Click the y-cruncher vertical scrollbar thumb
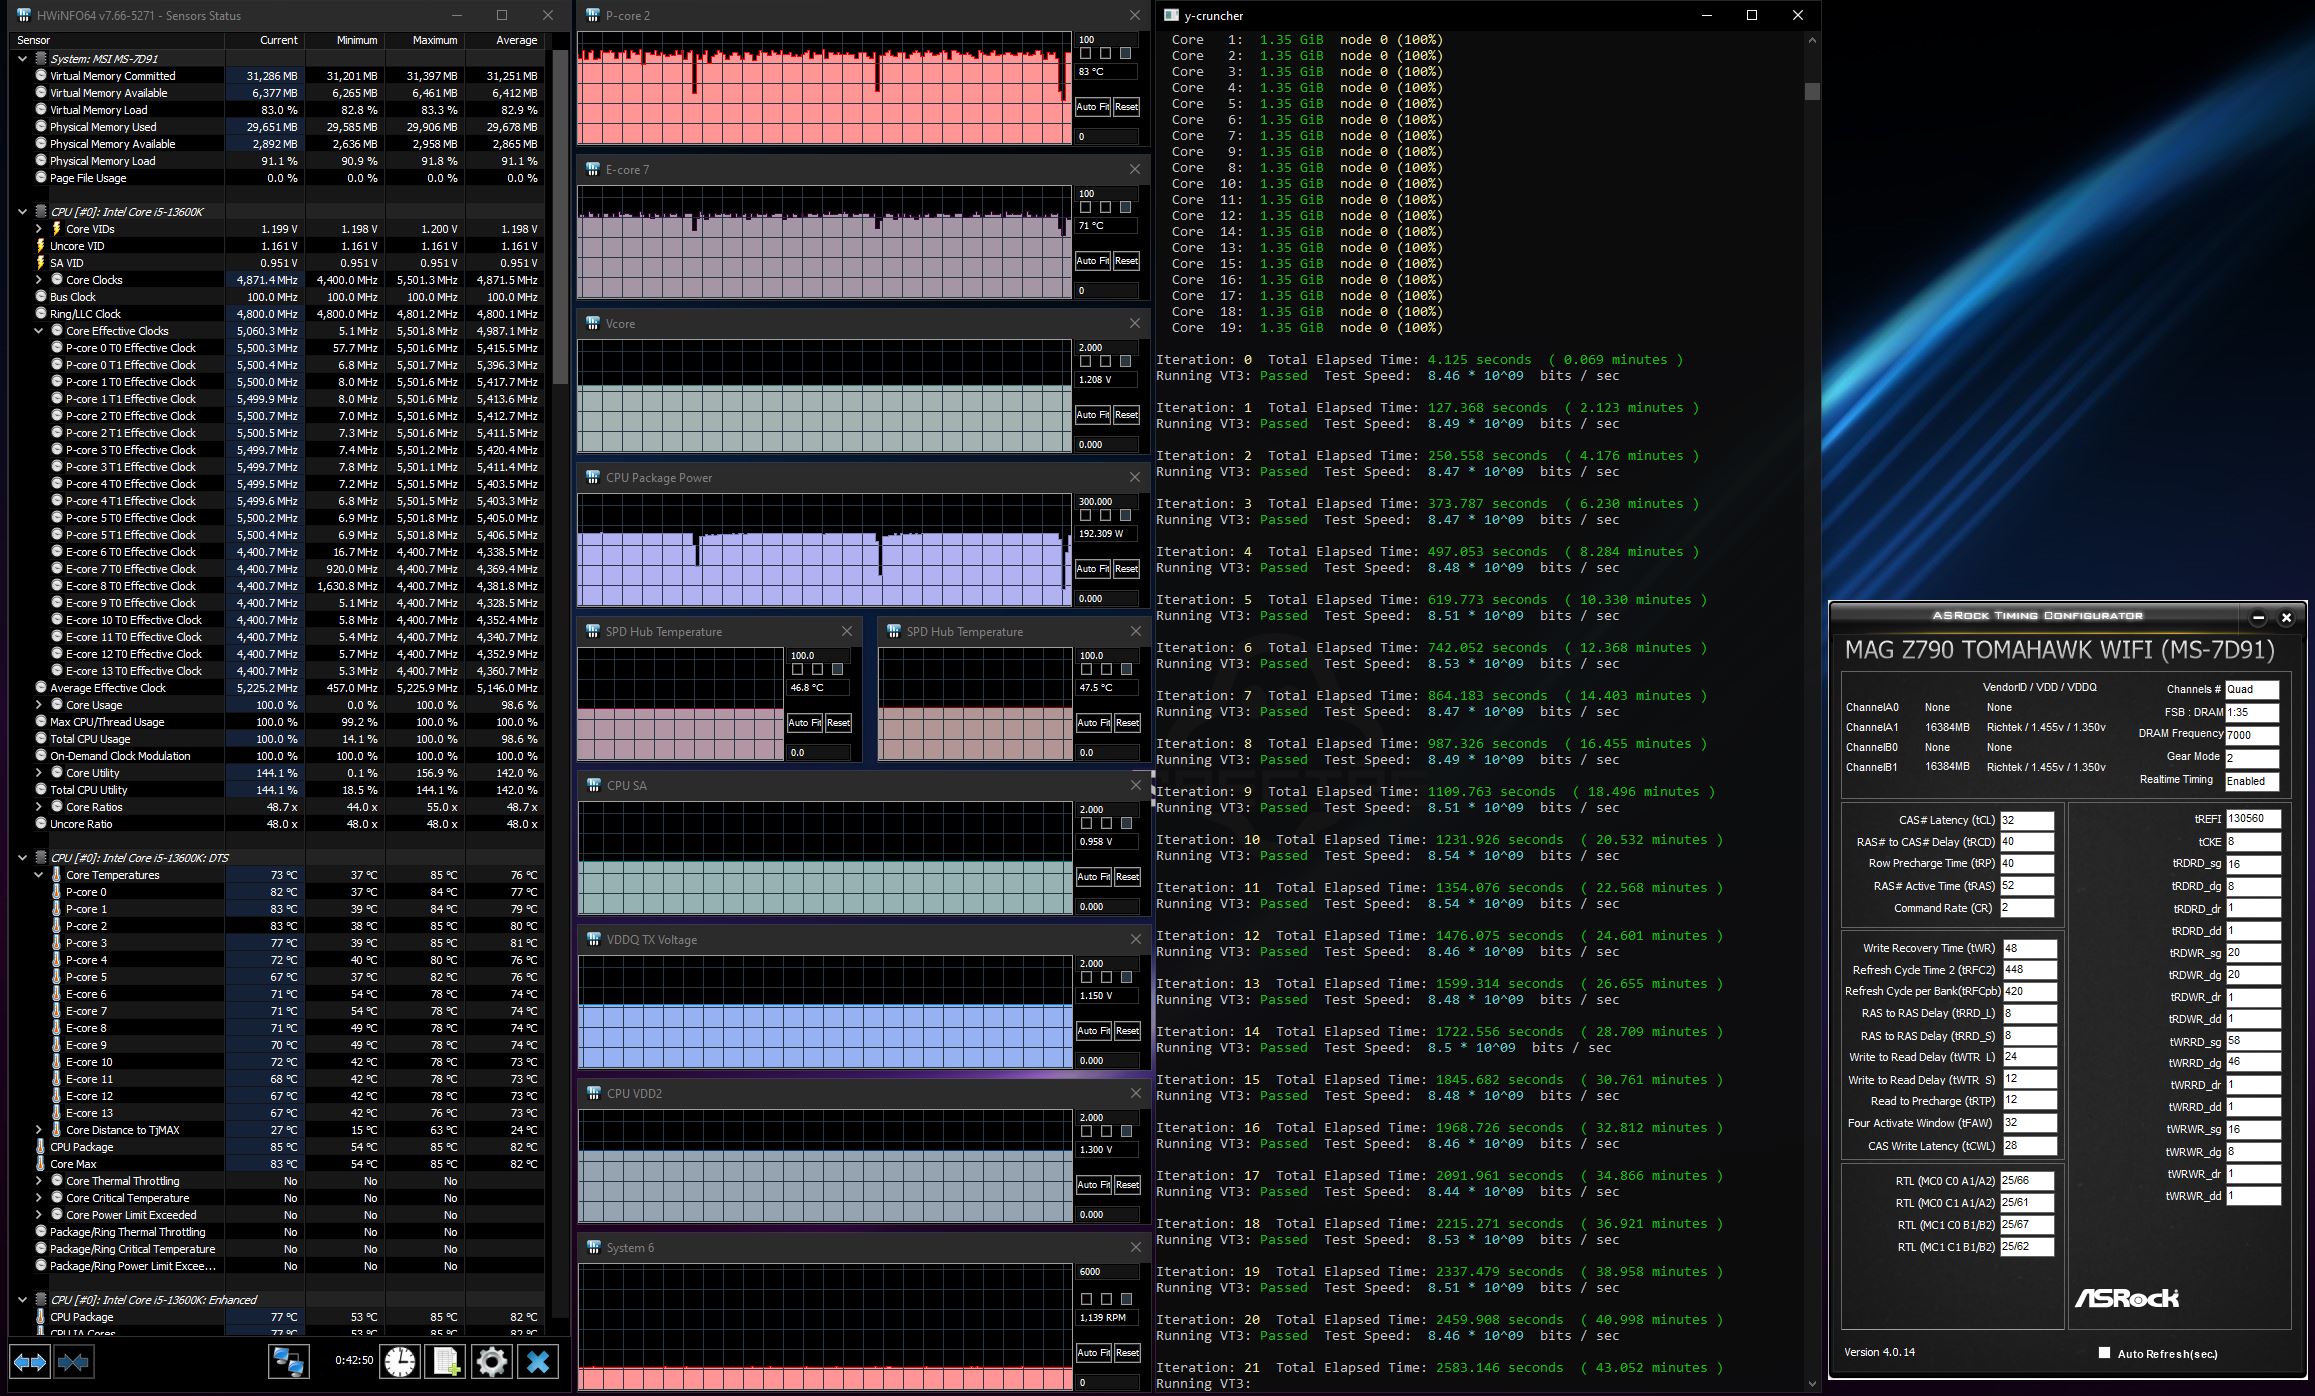Screen dimensions: 2315x1396 coord(1812,92)
